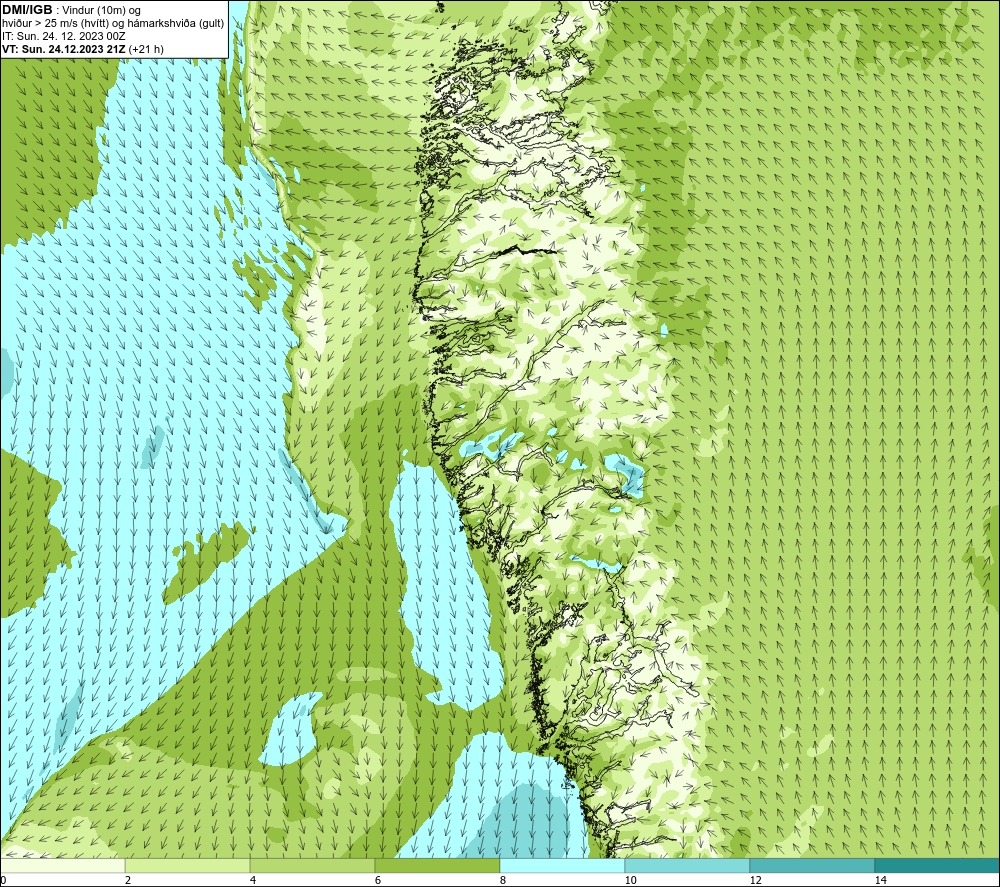Click the 4–6 m/s green legend swatch

pos(312,865)
